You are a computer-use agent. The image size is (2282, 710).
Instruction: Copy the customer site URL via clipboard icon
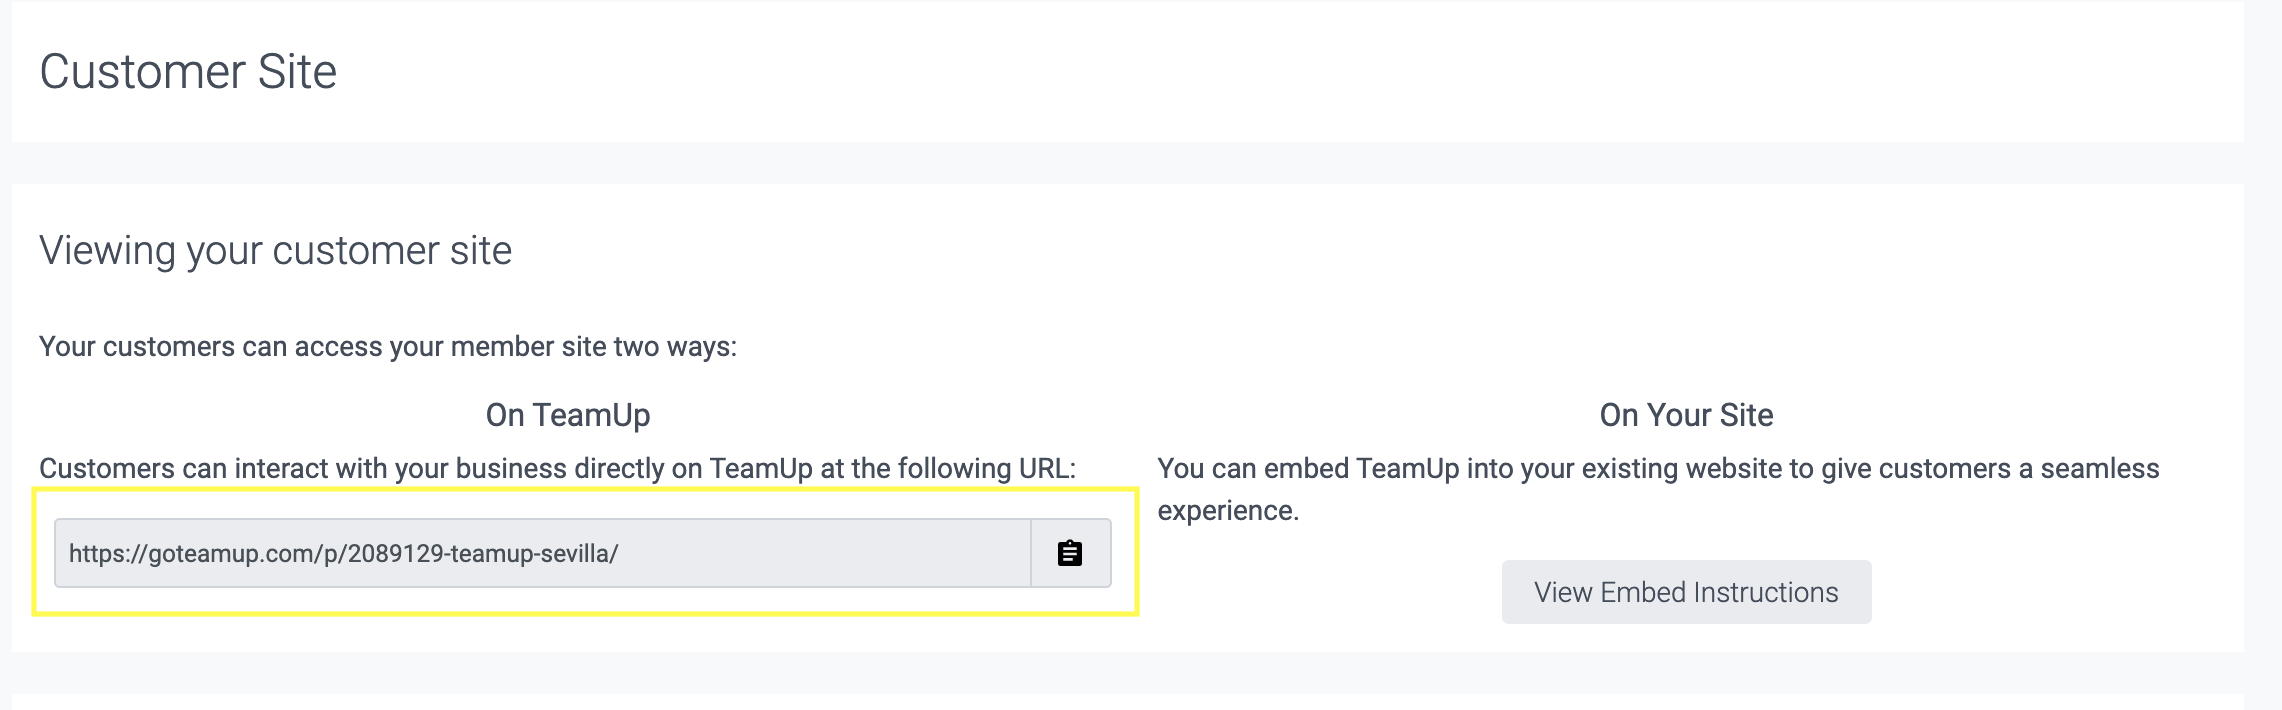[1070, 553]
